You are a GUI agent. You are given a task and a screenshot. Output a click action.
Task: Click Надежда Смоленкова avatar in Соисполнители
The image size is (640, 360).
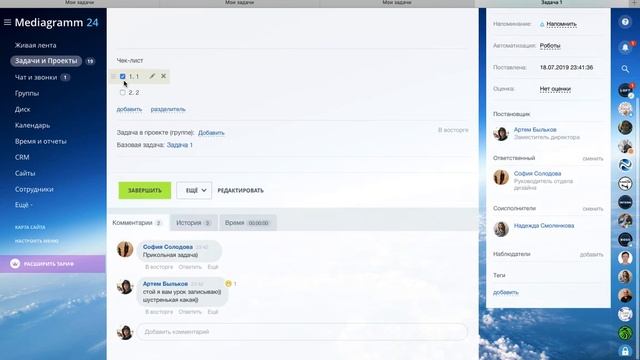point(501,229)
